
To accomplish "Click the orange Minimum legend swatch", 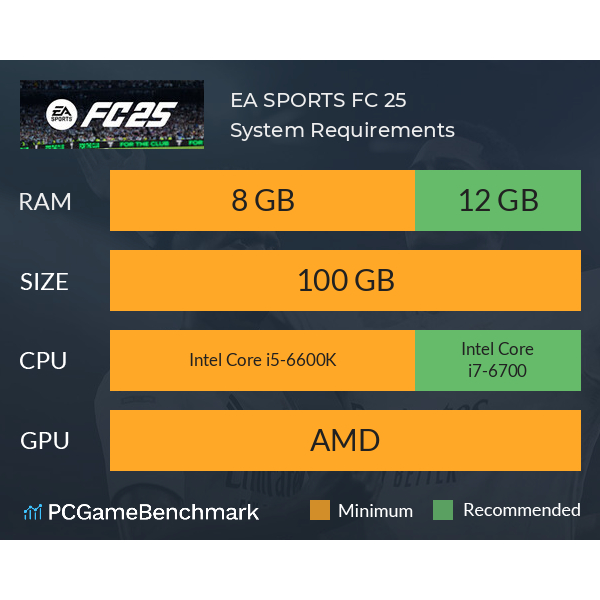I will pyautogui.click(x=320, y=510).
